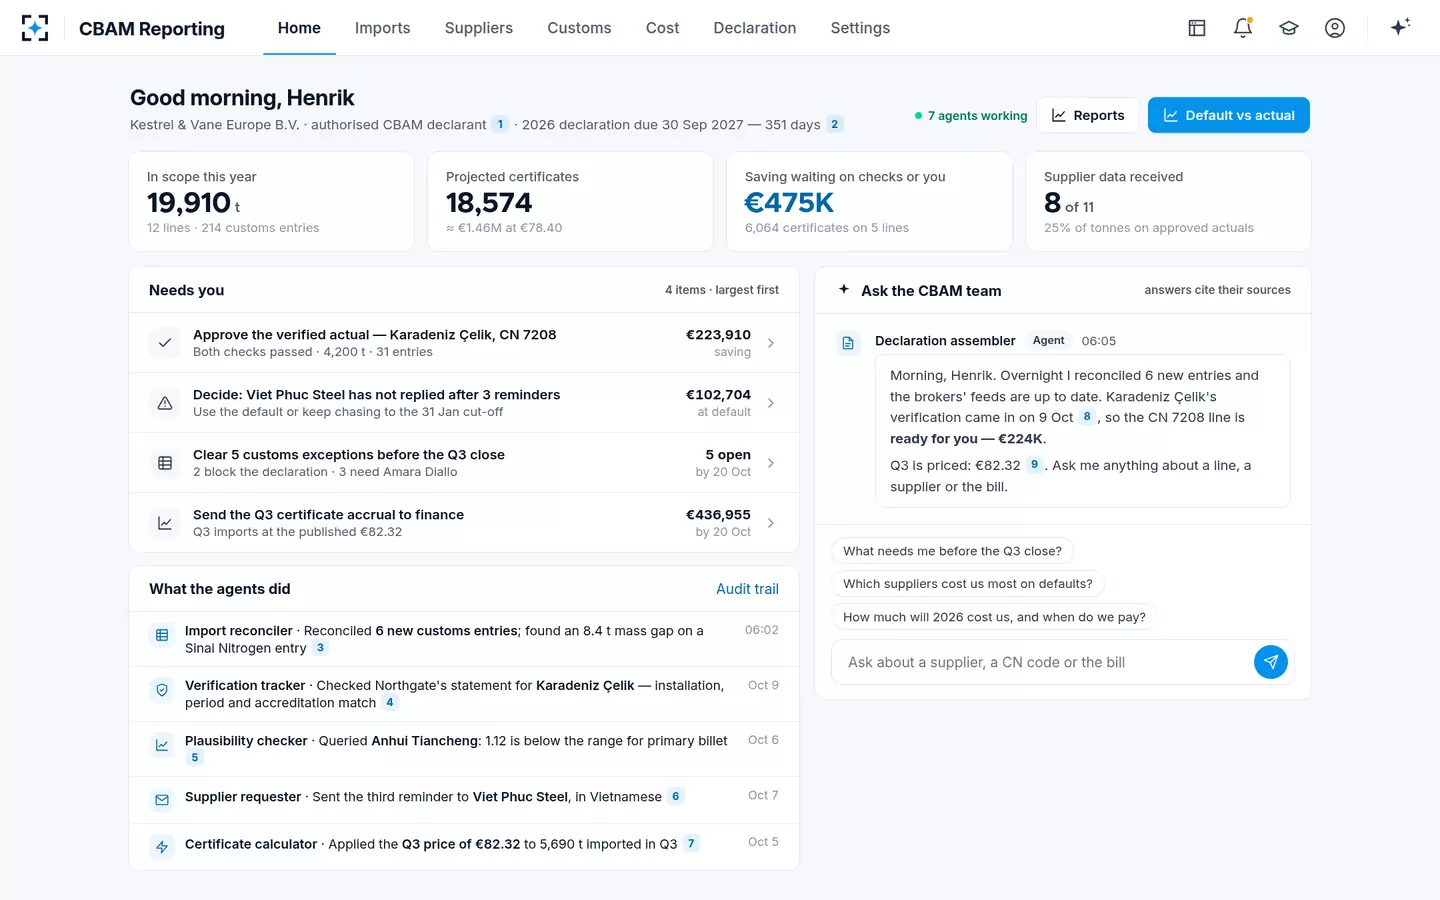1440x900 pixels.
Task: Open the user profile icon
Action: tap(1335, 28)
